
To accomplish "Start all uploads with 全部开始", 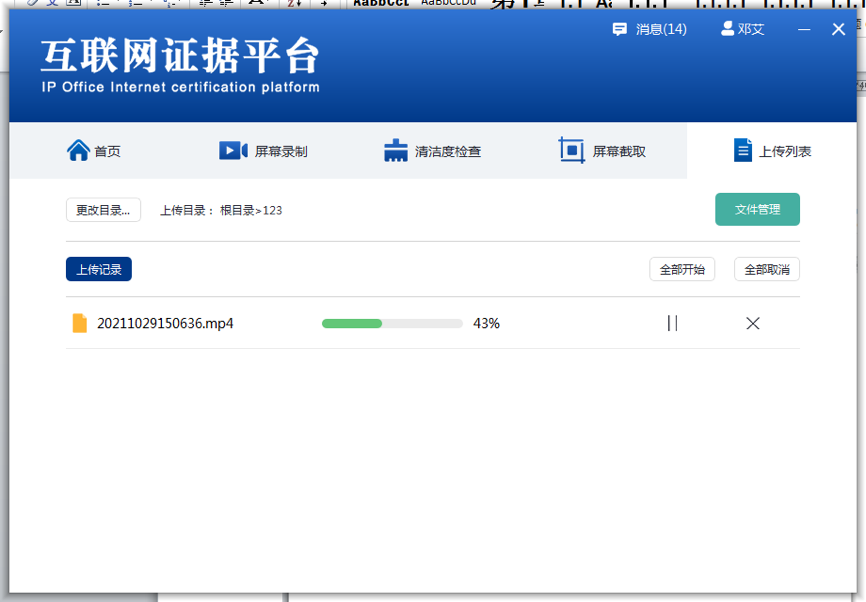I will click(682, 269).
